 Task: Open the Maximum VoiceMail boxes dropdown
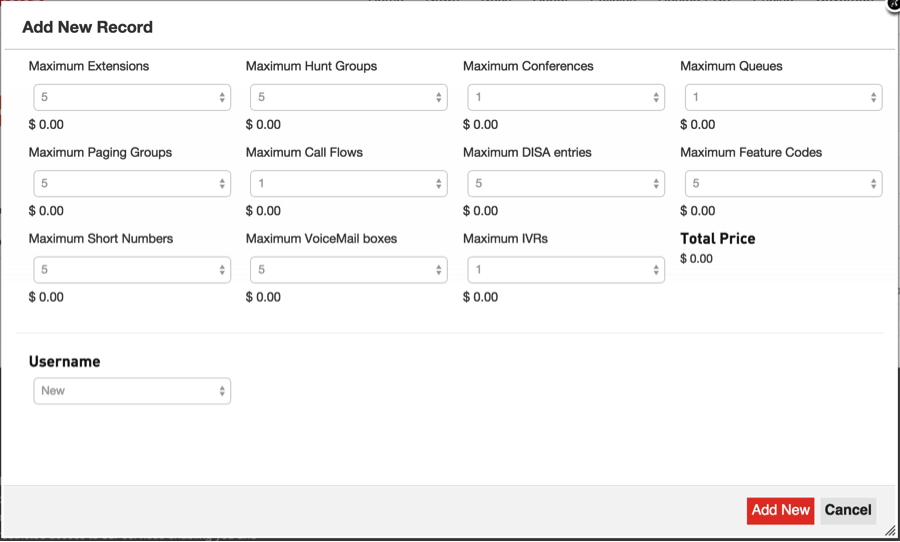[349, 270]
